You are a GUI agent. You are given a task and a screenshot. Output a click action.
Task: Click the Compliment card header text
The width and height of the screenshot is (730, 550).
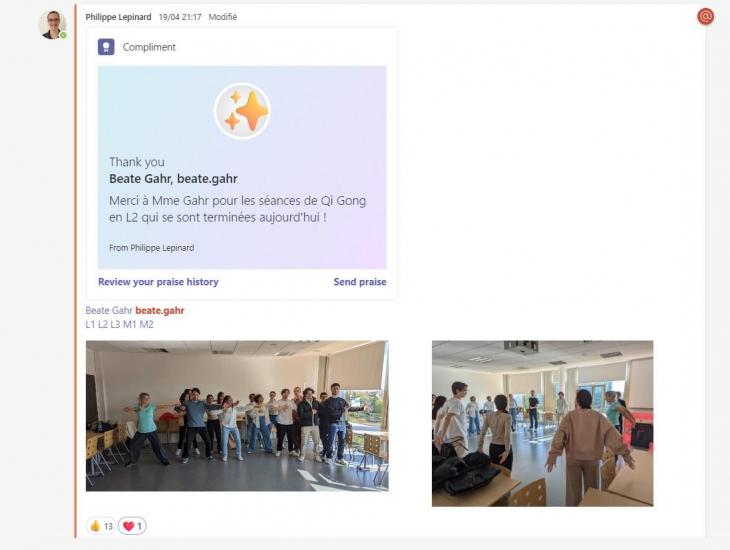(x=149, y=47)
